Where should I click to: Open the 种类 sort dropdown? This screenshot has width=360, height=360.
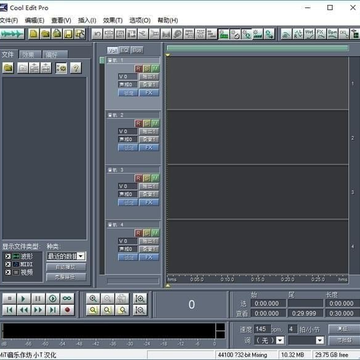point(81,256)
